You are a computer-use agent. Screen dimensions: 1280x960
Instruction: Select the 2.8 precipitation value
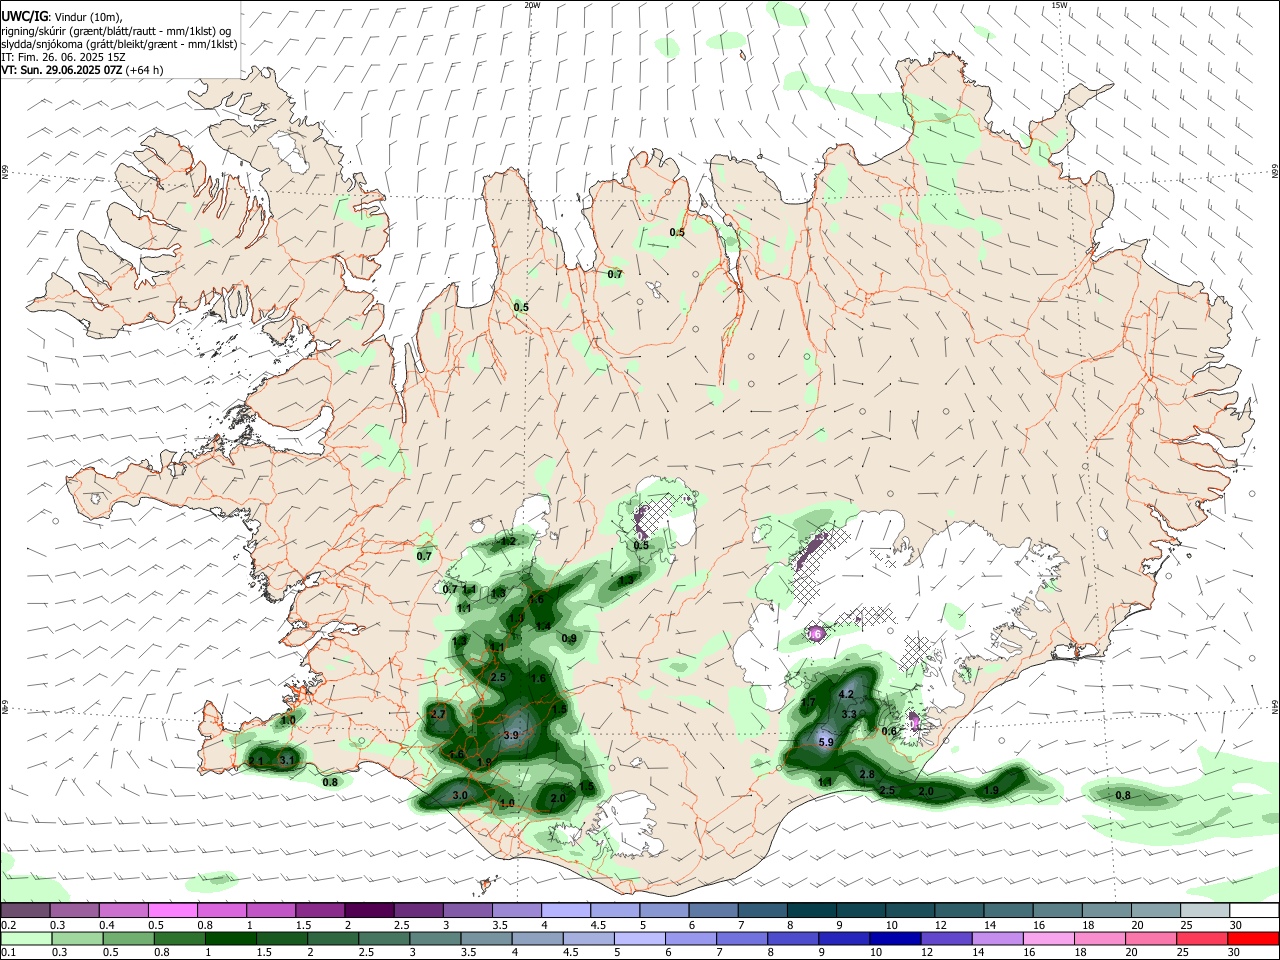tap(867, 775)
